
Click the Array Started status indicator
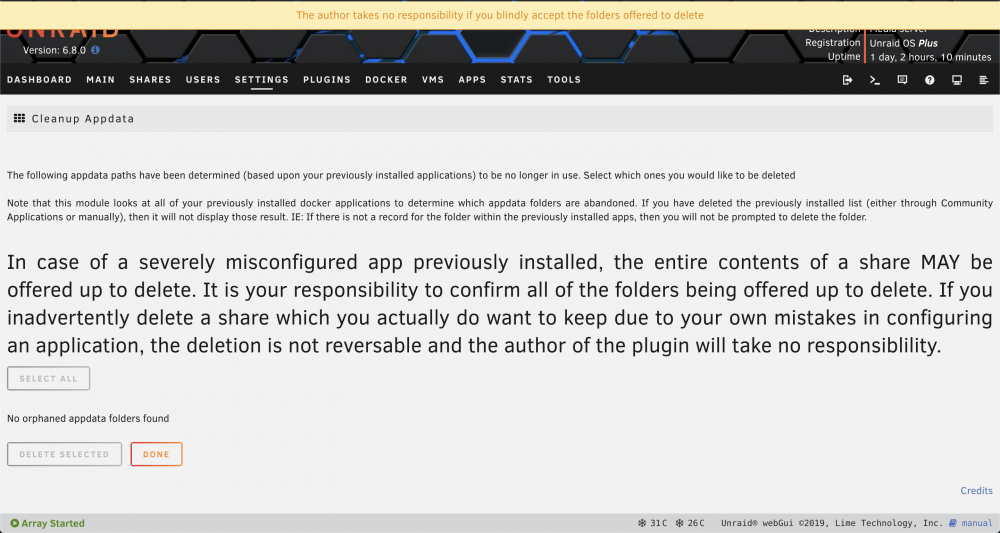48,523
